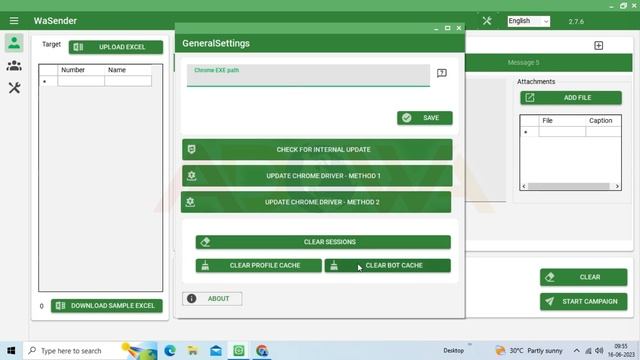Viewport: 640px width, 360px height.
Task: Click the Caption column header in attachments
Action: (x=603, y=121)
